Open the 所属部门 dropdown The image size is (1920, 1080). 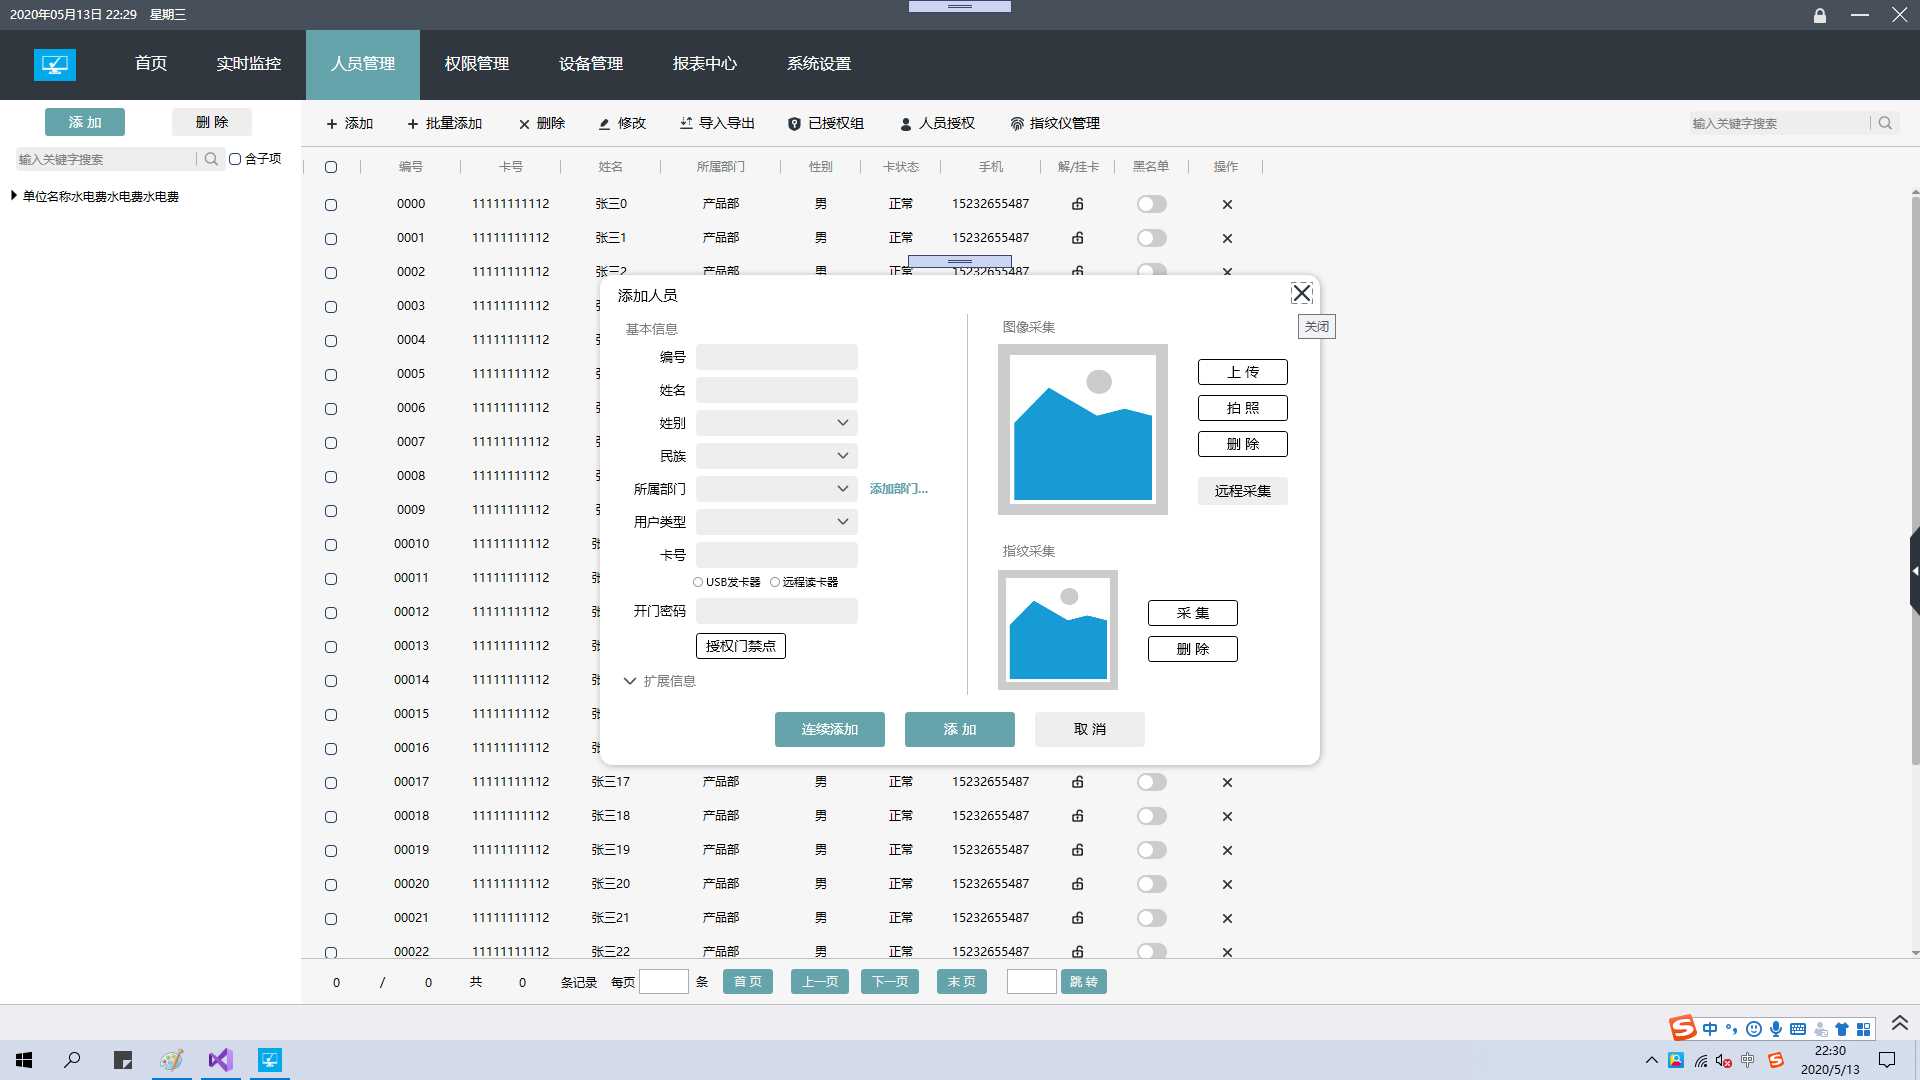tap(777, 489)
